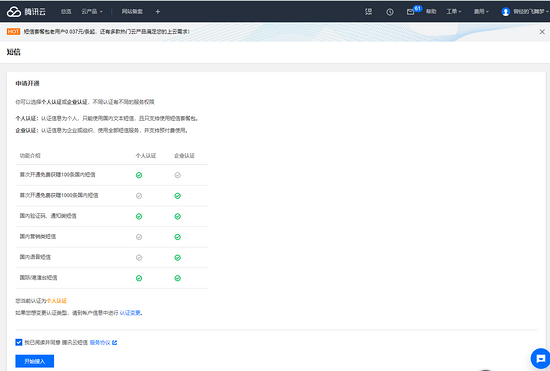Click the orange 个人认证 status text
The image size is (550, 371).
(x=56, y=301)
